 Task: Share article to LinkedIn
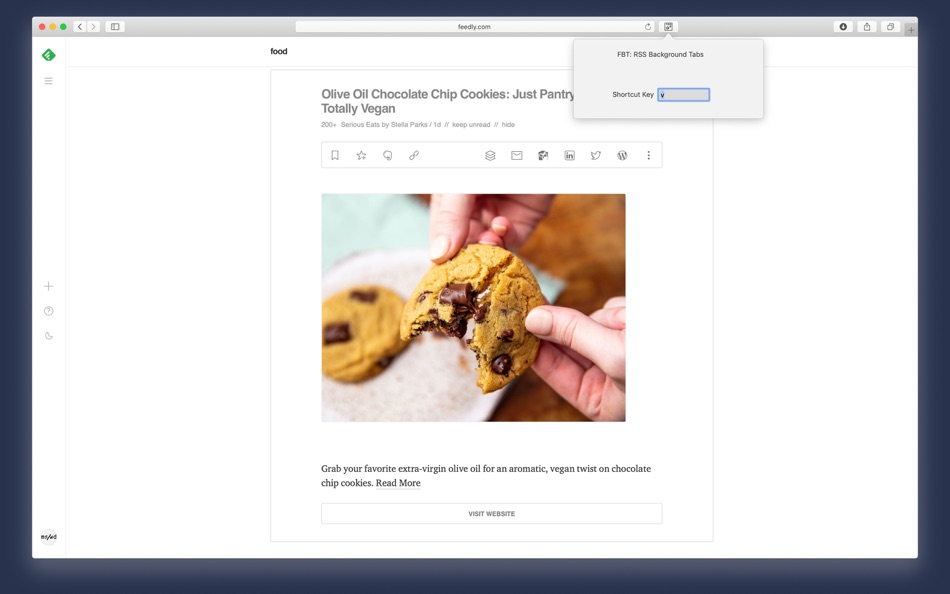point(570,155)
